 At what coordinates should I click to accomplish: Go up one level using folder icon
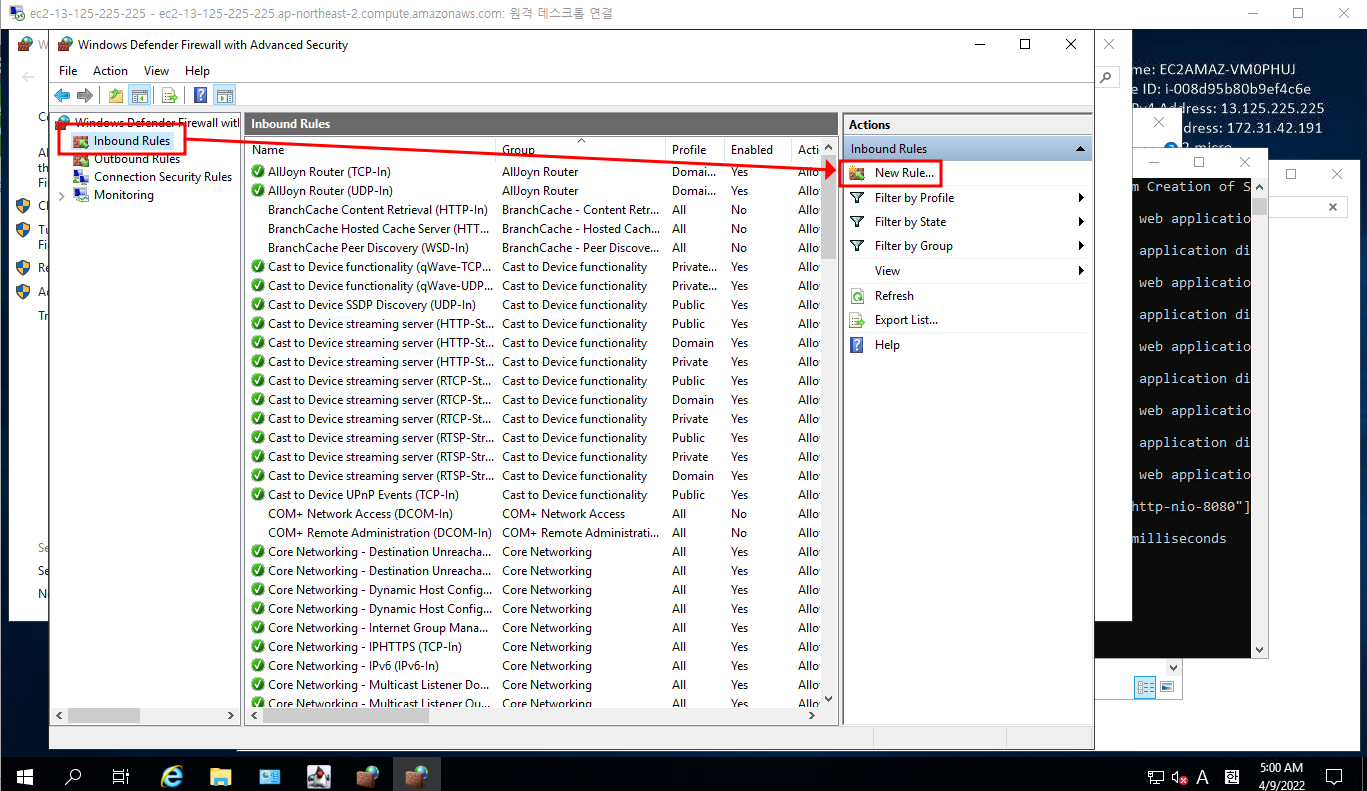116,96
